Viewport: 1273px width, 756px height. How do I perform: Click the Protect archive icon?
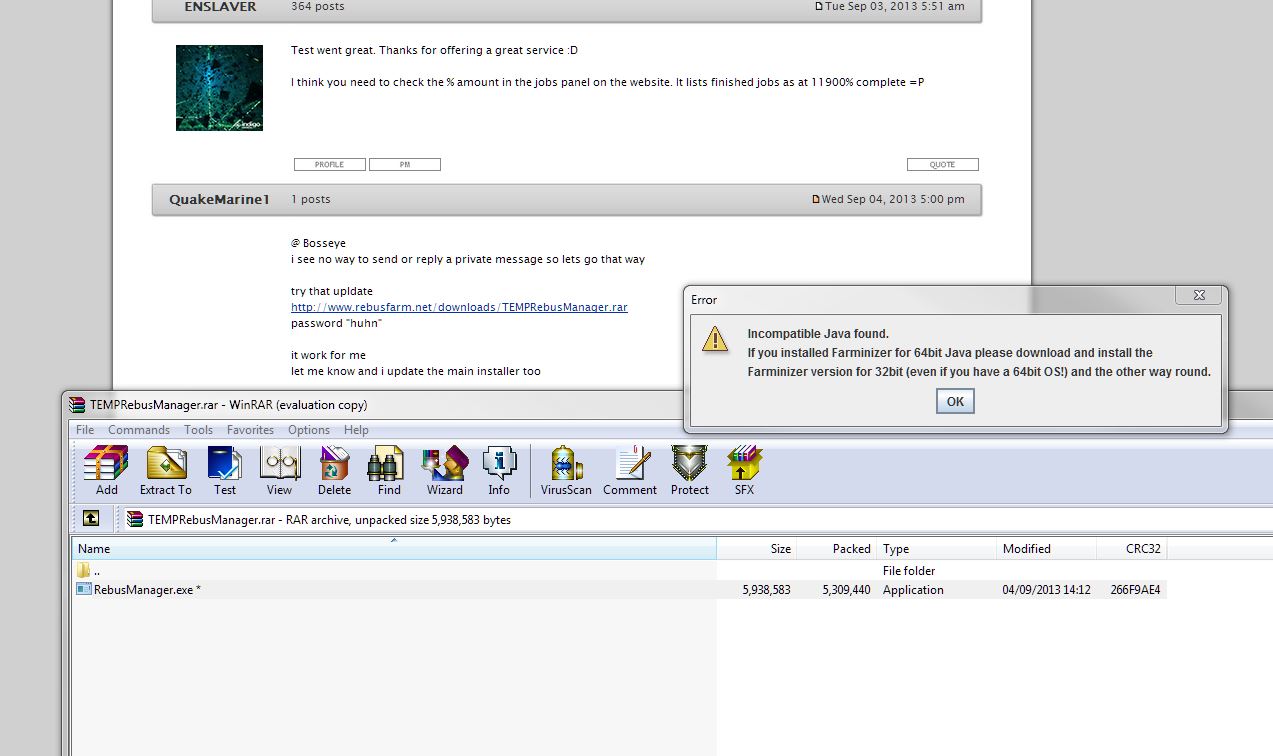tap(689, 470)
